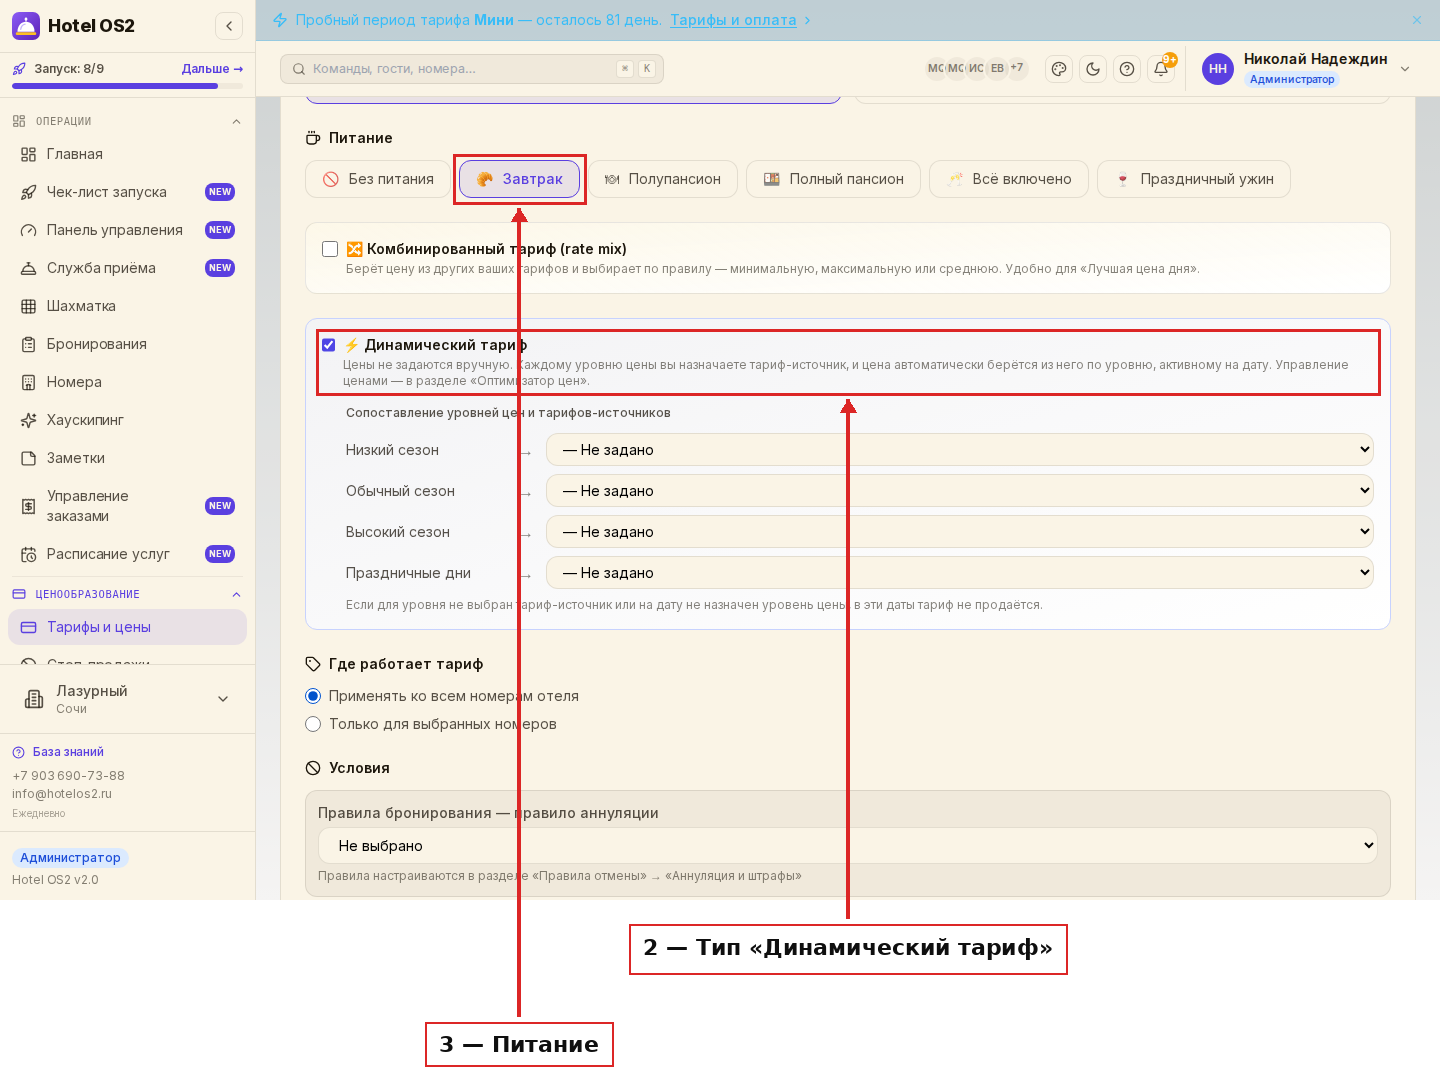This screenshot has height=1090, width=1440.
Task: Open Чек-лист запуска page
Action: tap(128, 192)
